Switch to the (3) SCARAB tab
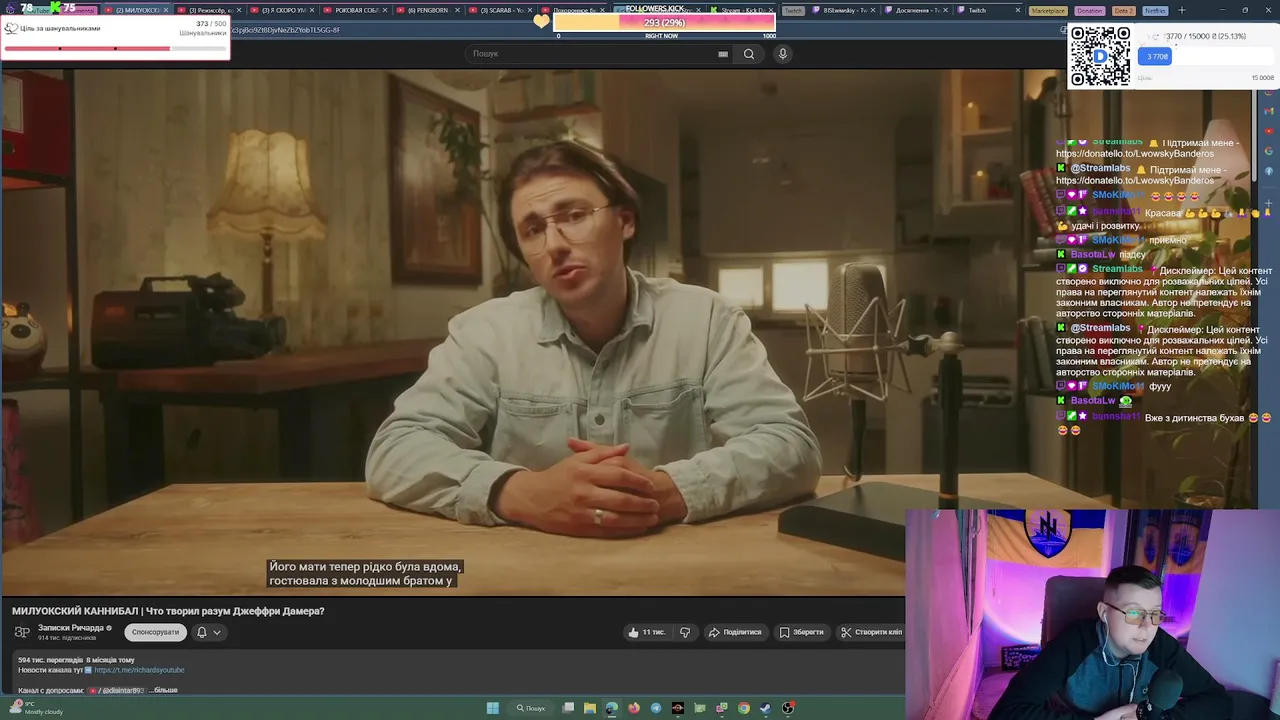 point(502,10)
